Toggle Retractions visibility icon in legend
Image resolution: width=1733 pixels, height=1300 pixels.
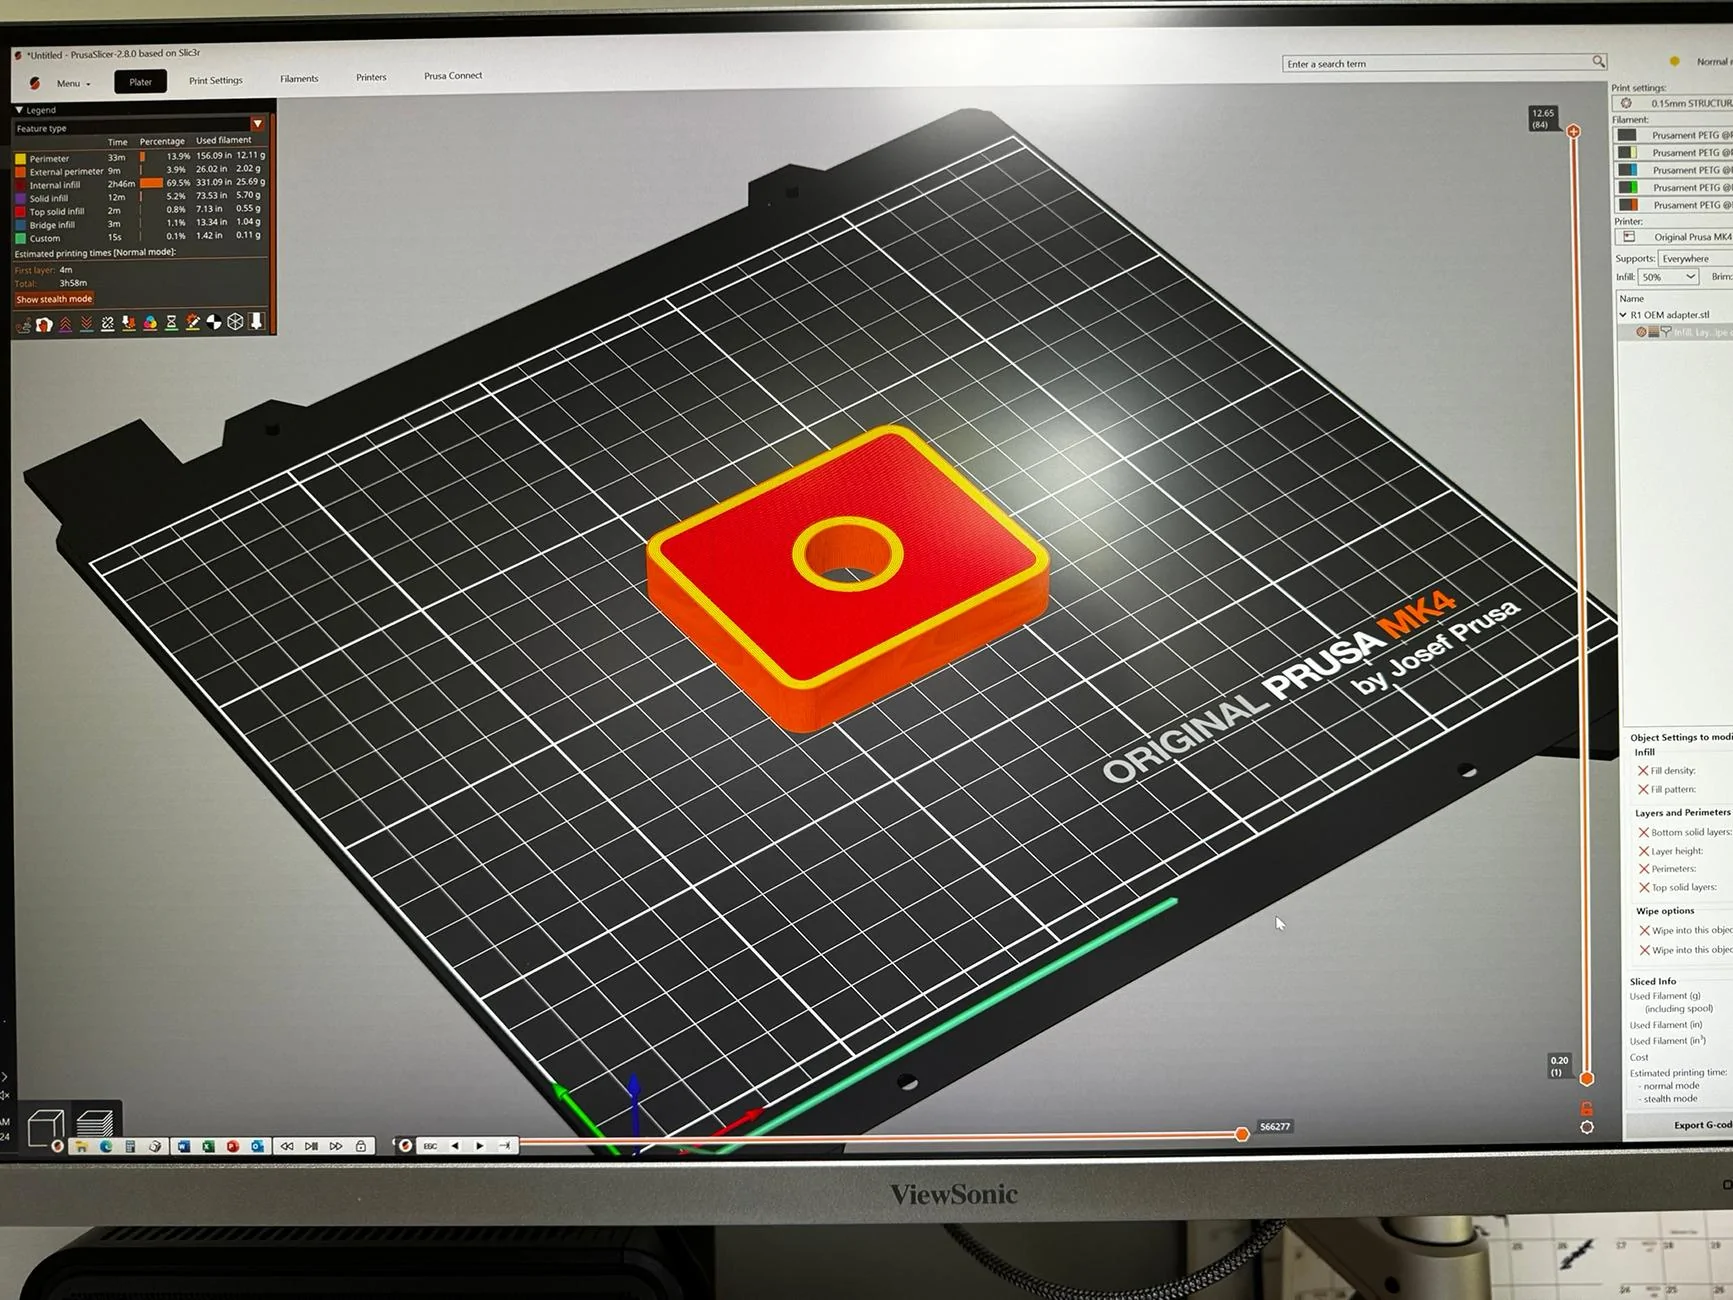tap(65, 324)
